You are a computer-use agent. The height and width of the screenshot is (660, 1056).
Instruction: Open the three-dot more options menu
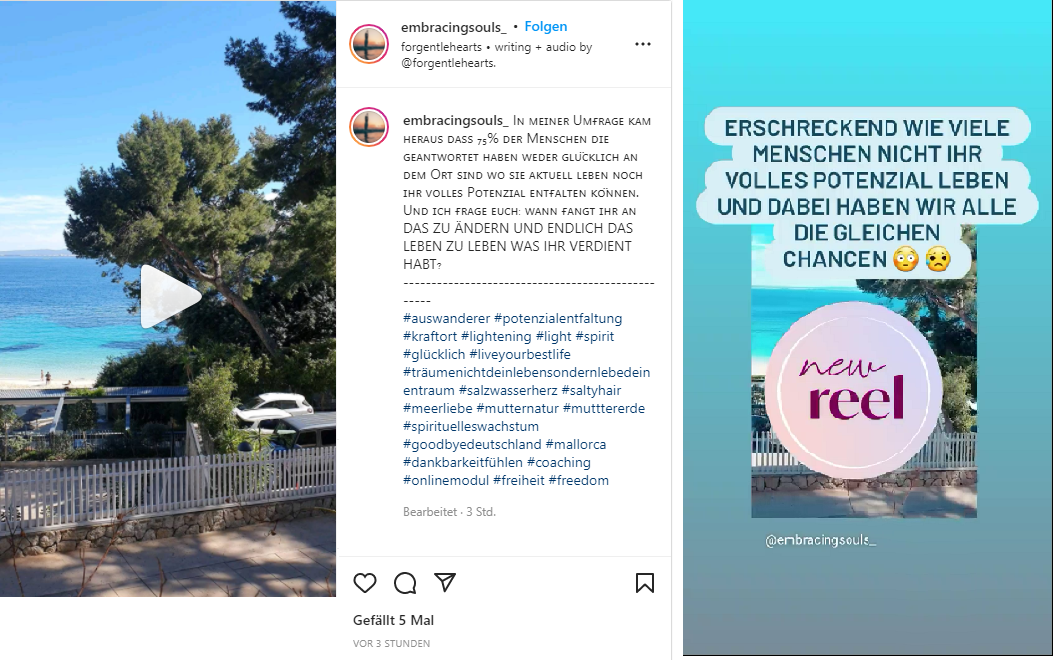click(x=642, y=44)
